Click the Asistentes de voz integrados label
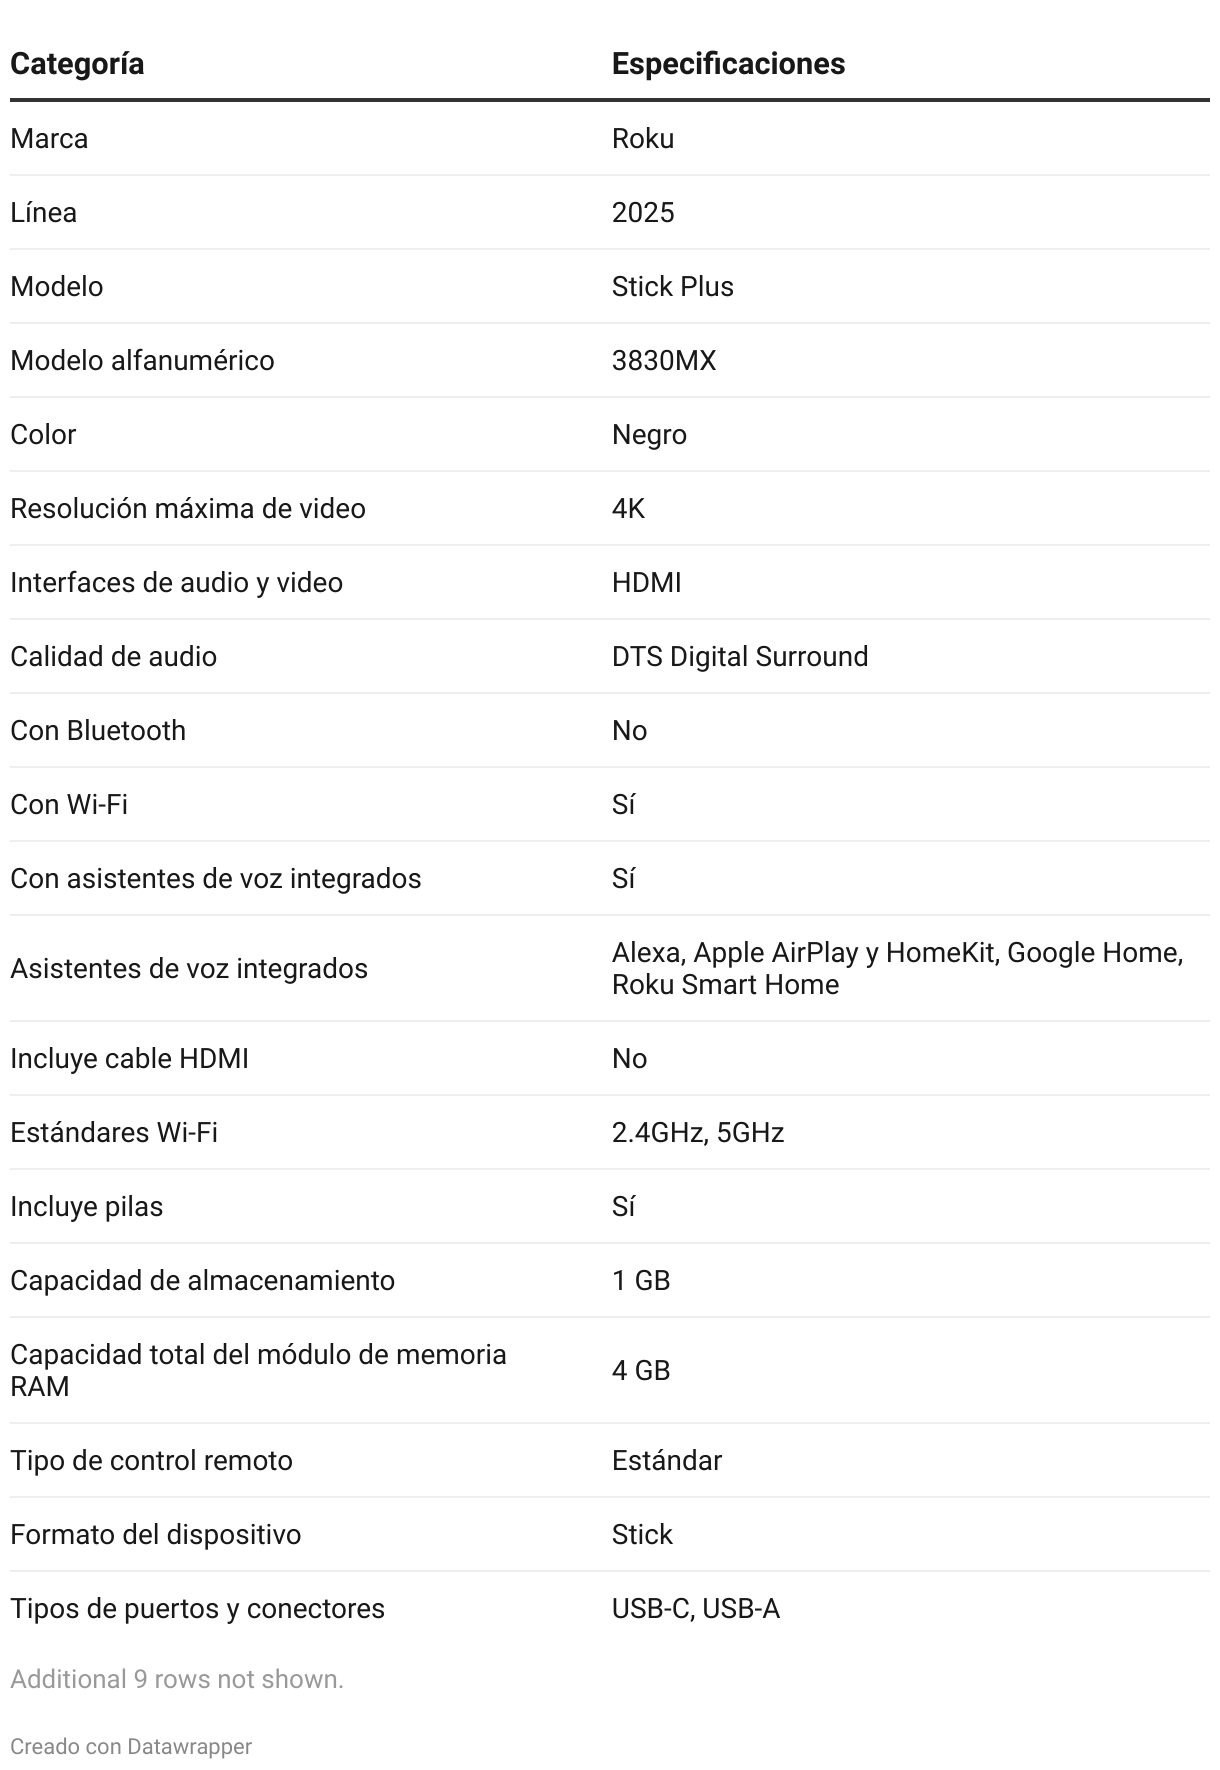 click(x=189, y=968)
